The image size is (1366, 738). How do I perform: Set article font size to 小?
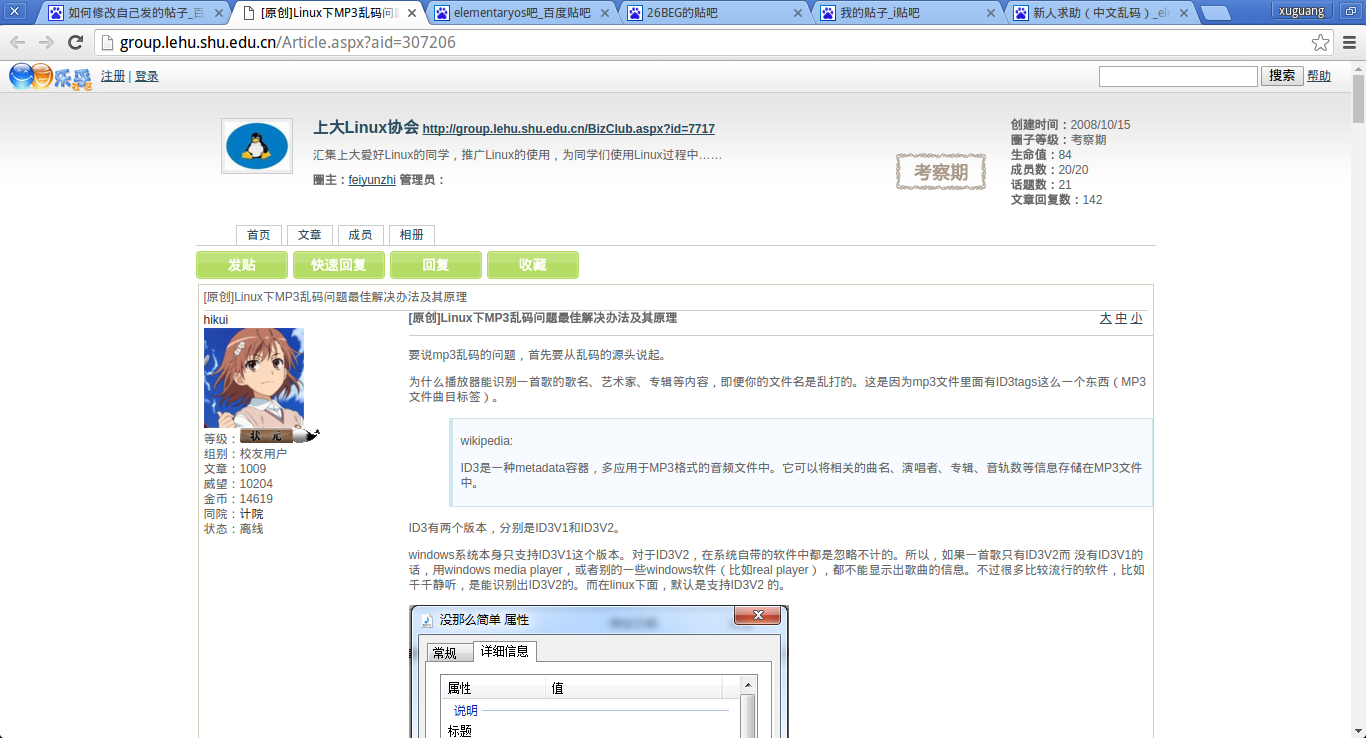point(1136,319)
